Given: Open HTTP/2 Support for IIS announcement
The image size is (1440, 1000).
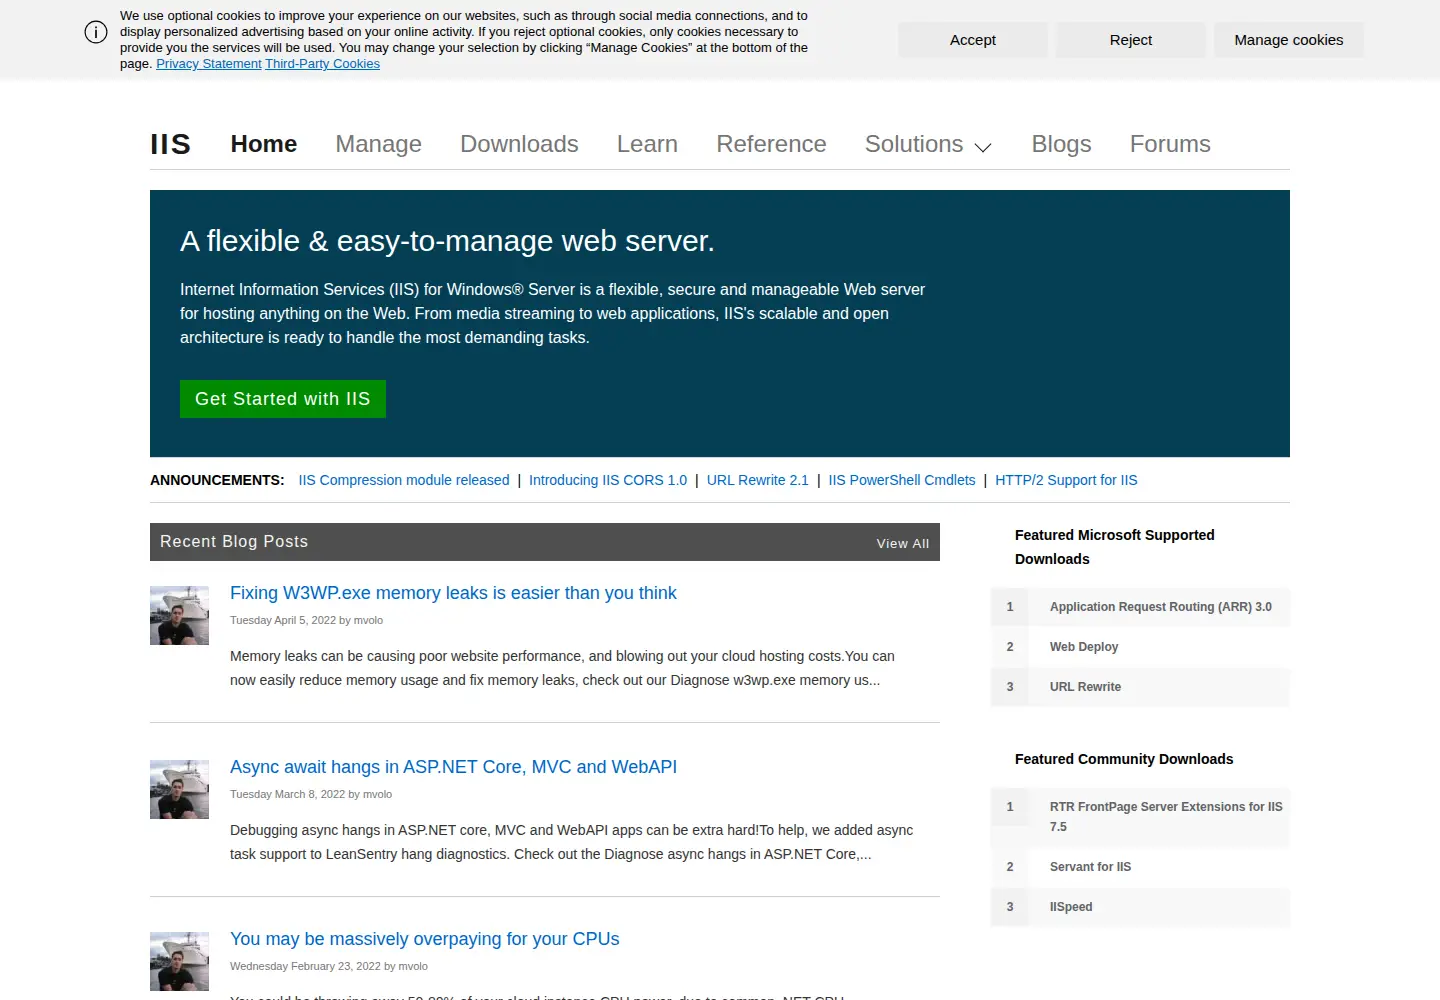Looking at the screenshot, I should coord(1066,480).
